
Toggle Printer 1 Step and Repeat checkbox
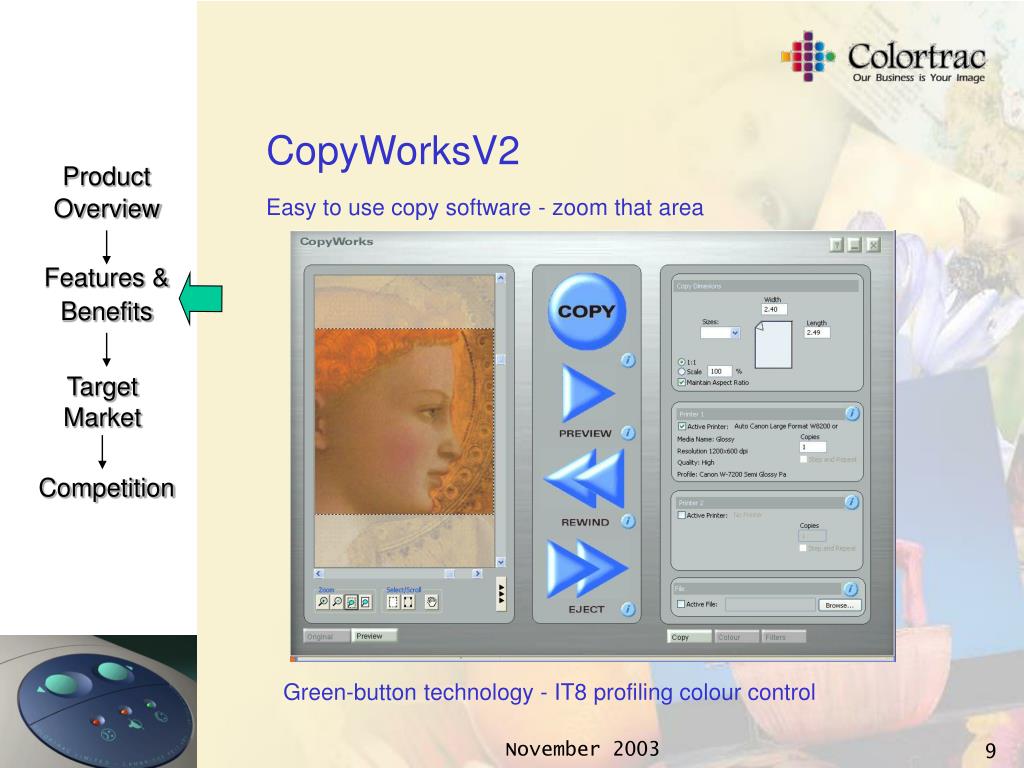[803, 459]
